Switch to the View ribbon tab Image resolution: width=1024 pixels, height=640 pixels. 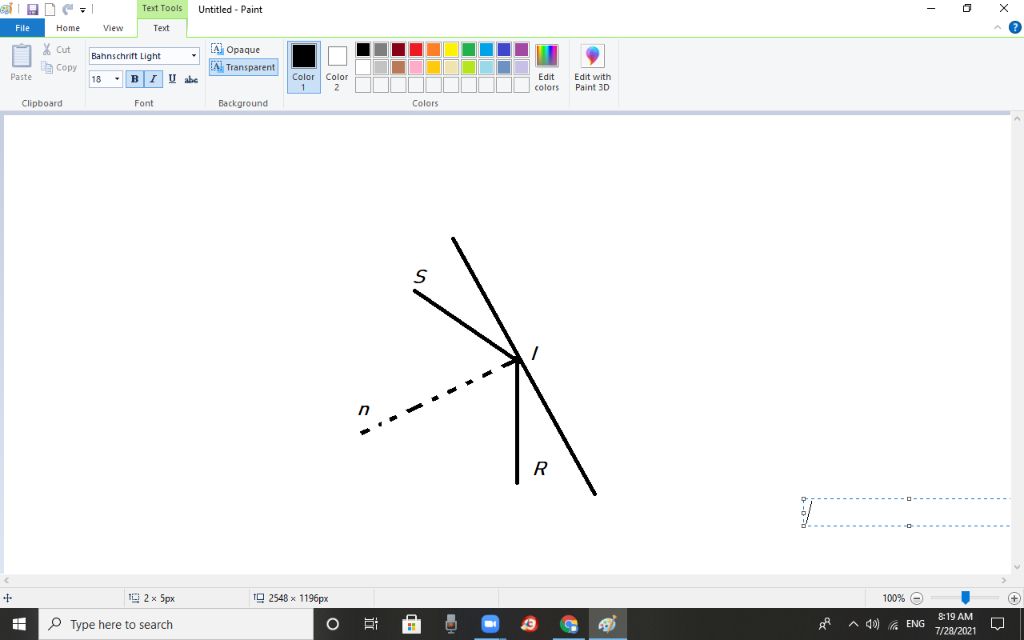coord(113,28)
